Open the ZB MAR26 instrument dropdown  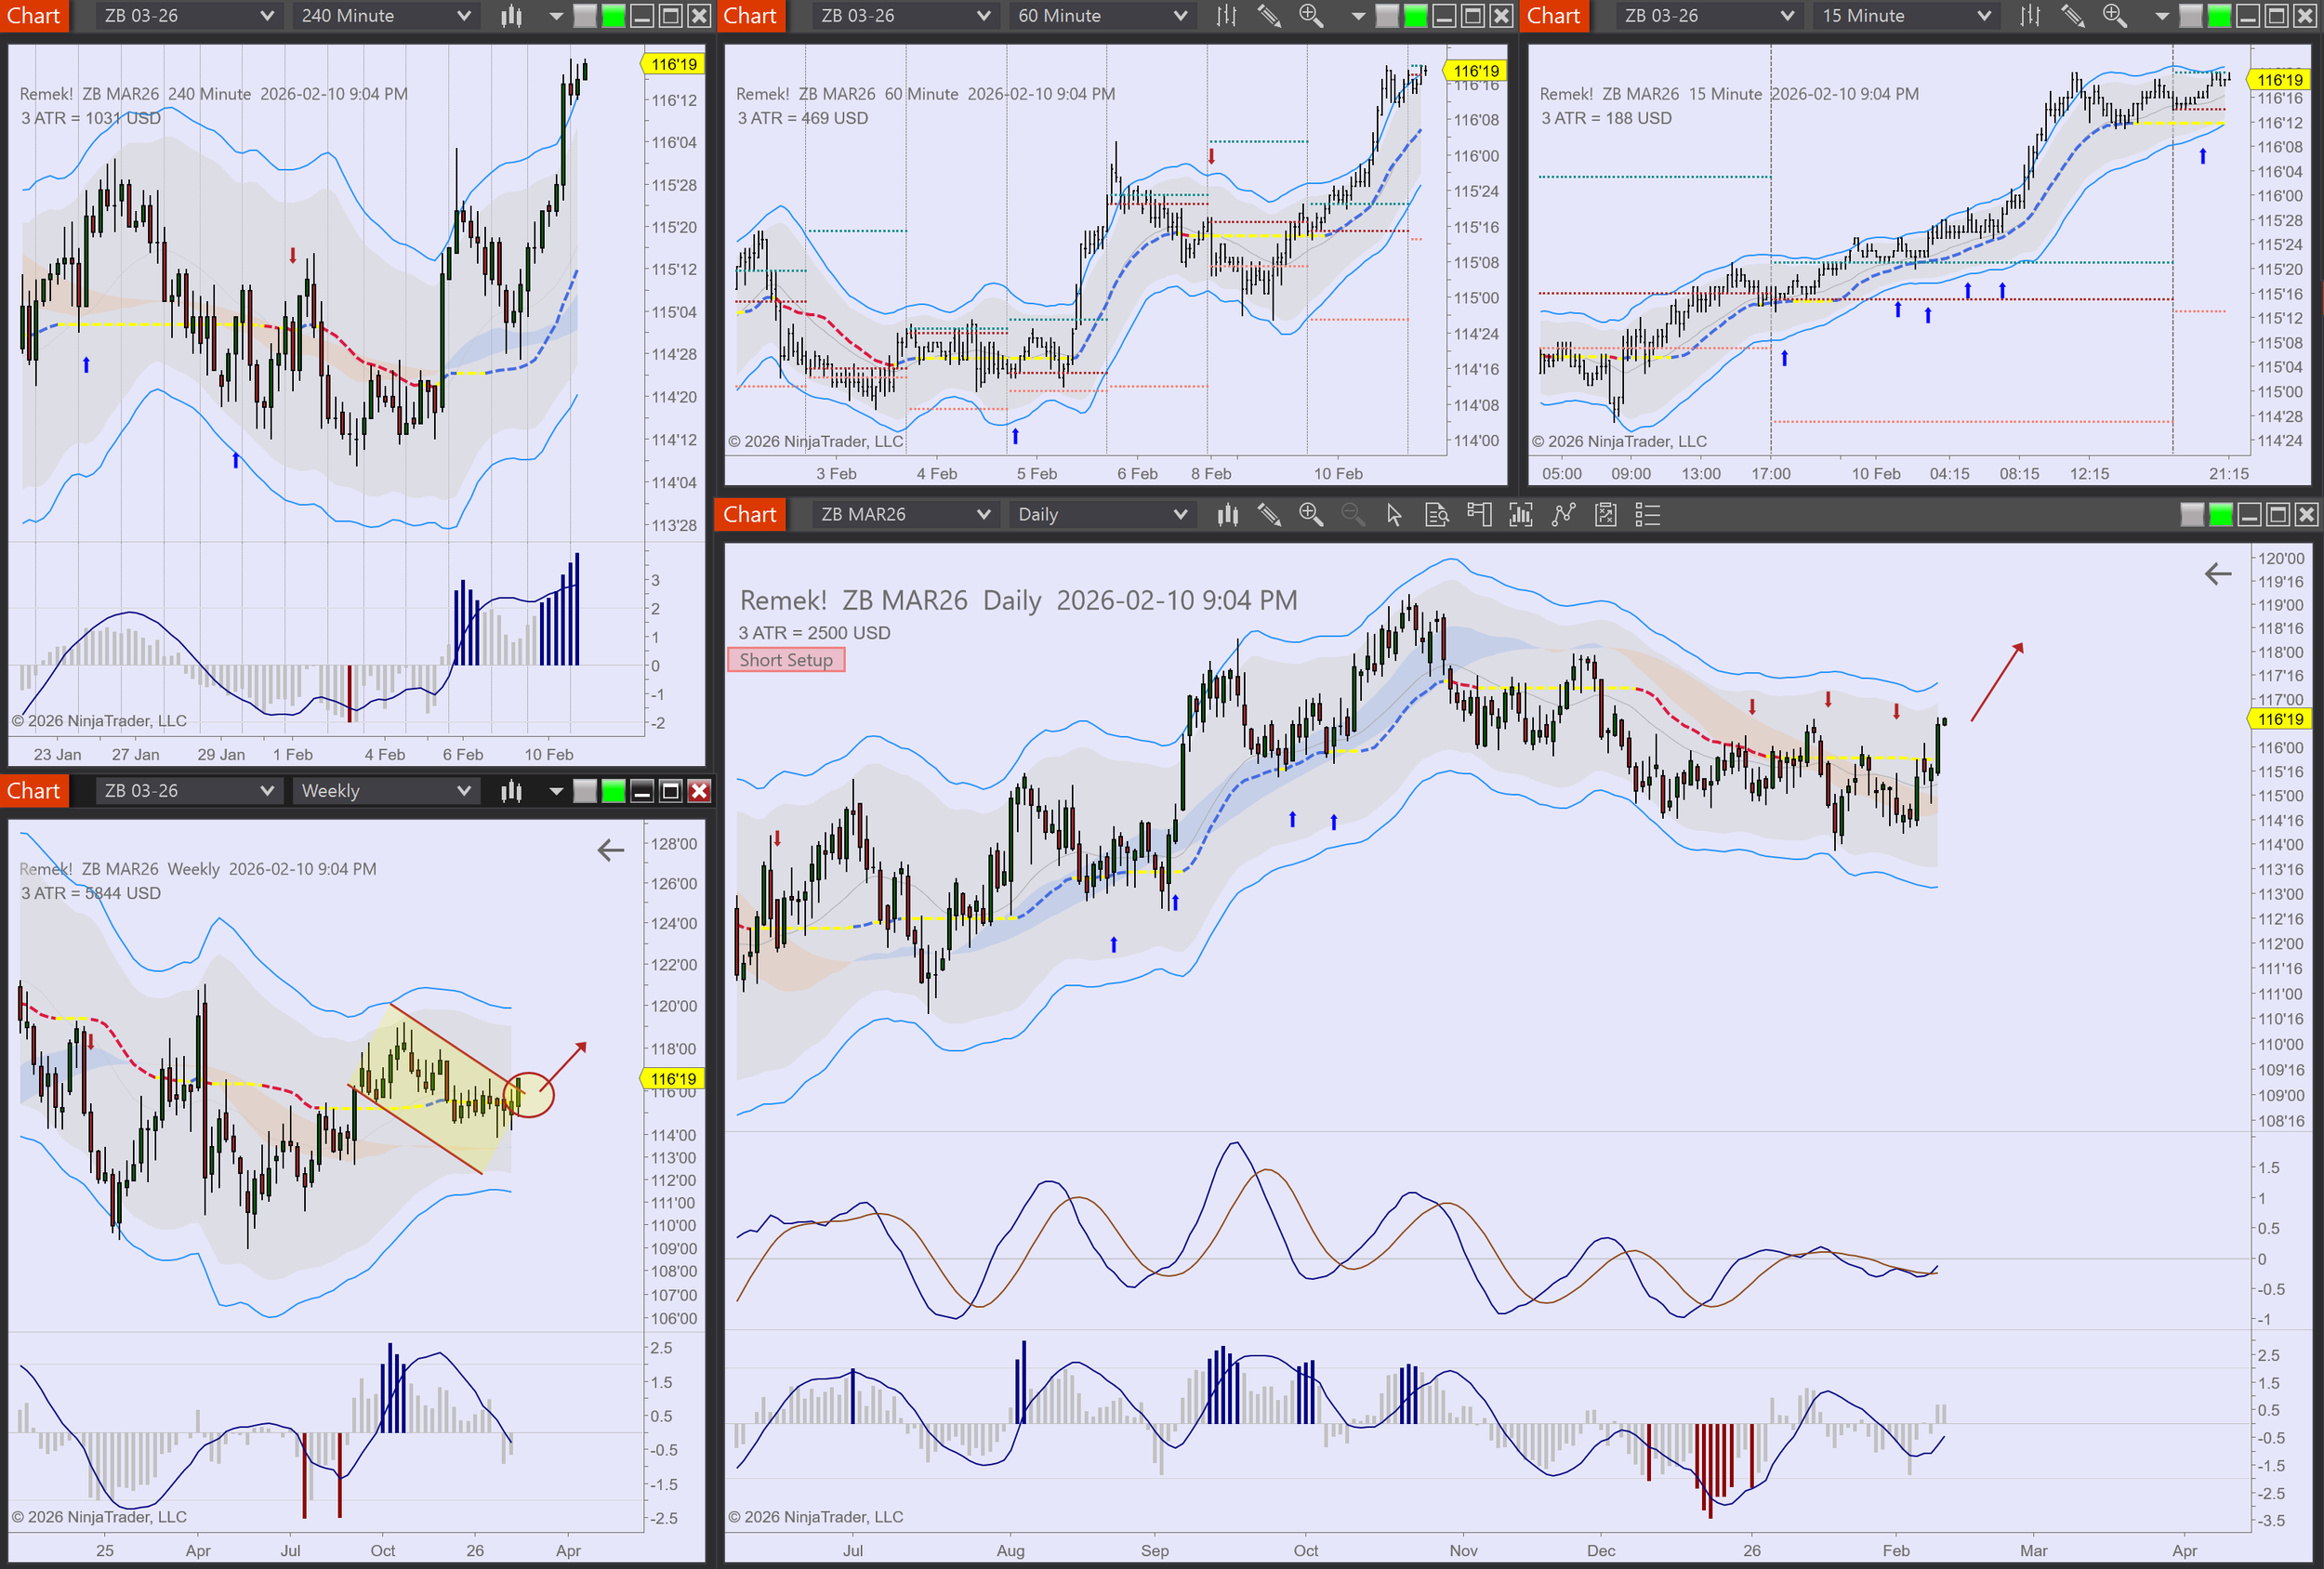[904, 515]
